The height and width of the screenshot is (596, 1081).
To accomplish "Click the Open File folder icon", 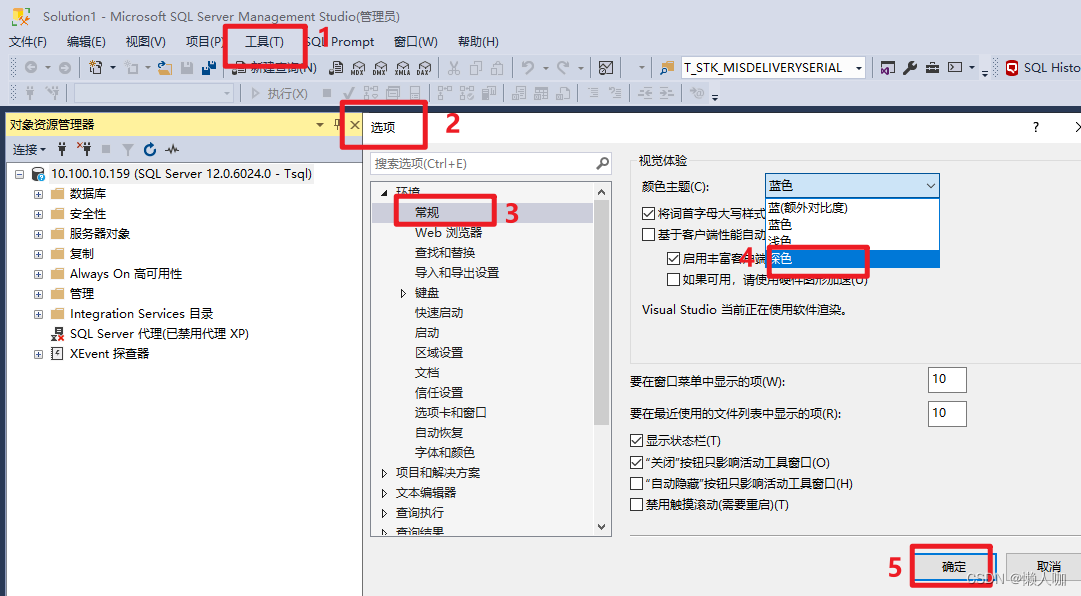I will 165,68.
